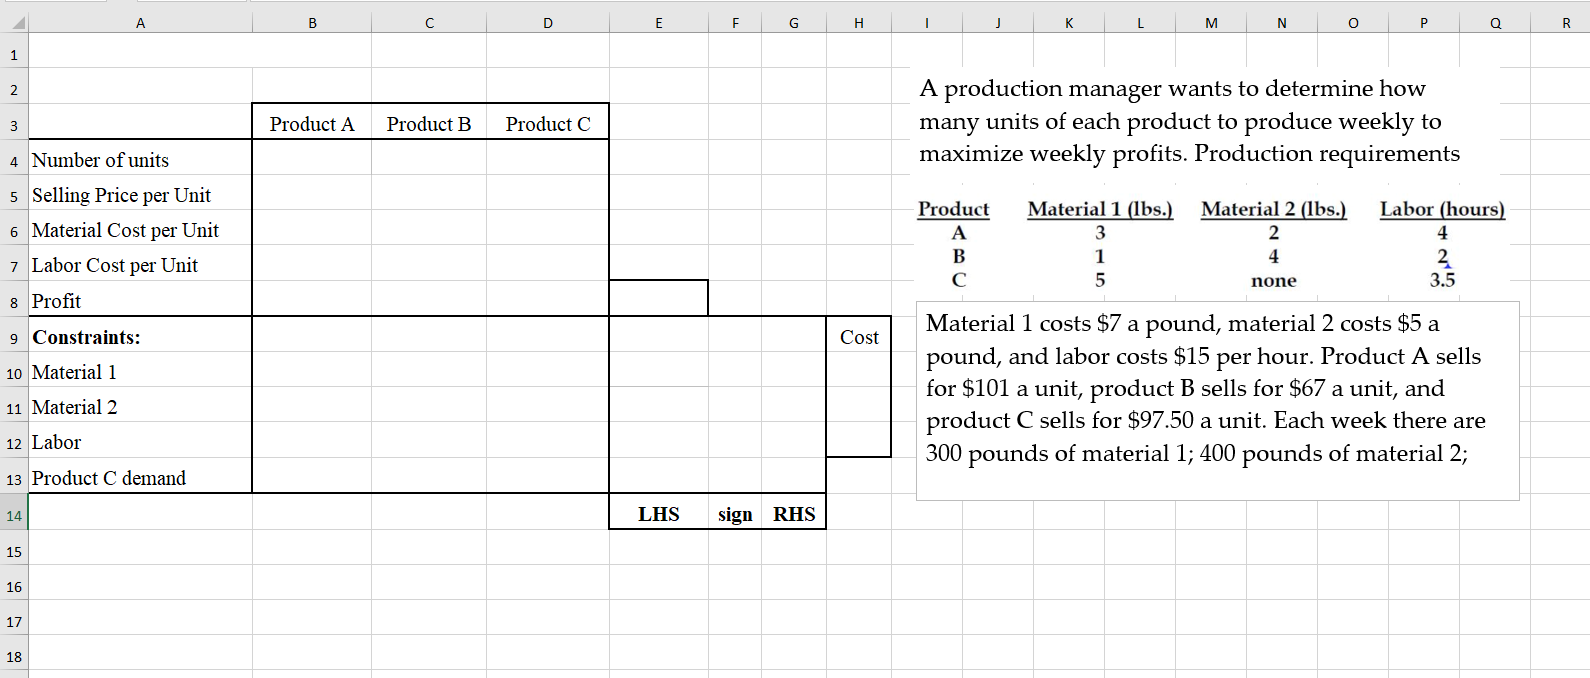Click the 'Material 1' constraint label cell

pyautogui.click(x=140, y=371)
